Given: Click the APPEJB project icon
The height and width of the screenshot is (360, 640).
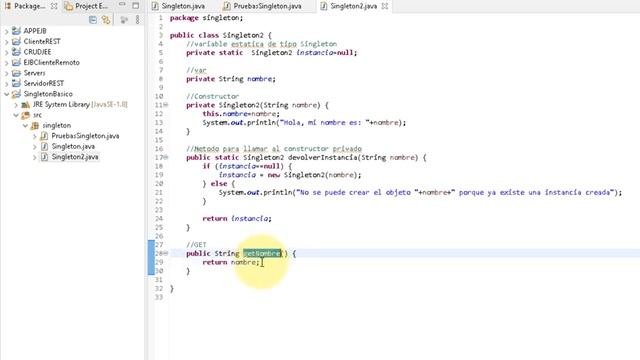Looking at the screenshot, I should pyautogui.click(x=16, y=31).
